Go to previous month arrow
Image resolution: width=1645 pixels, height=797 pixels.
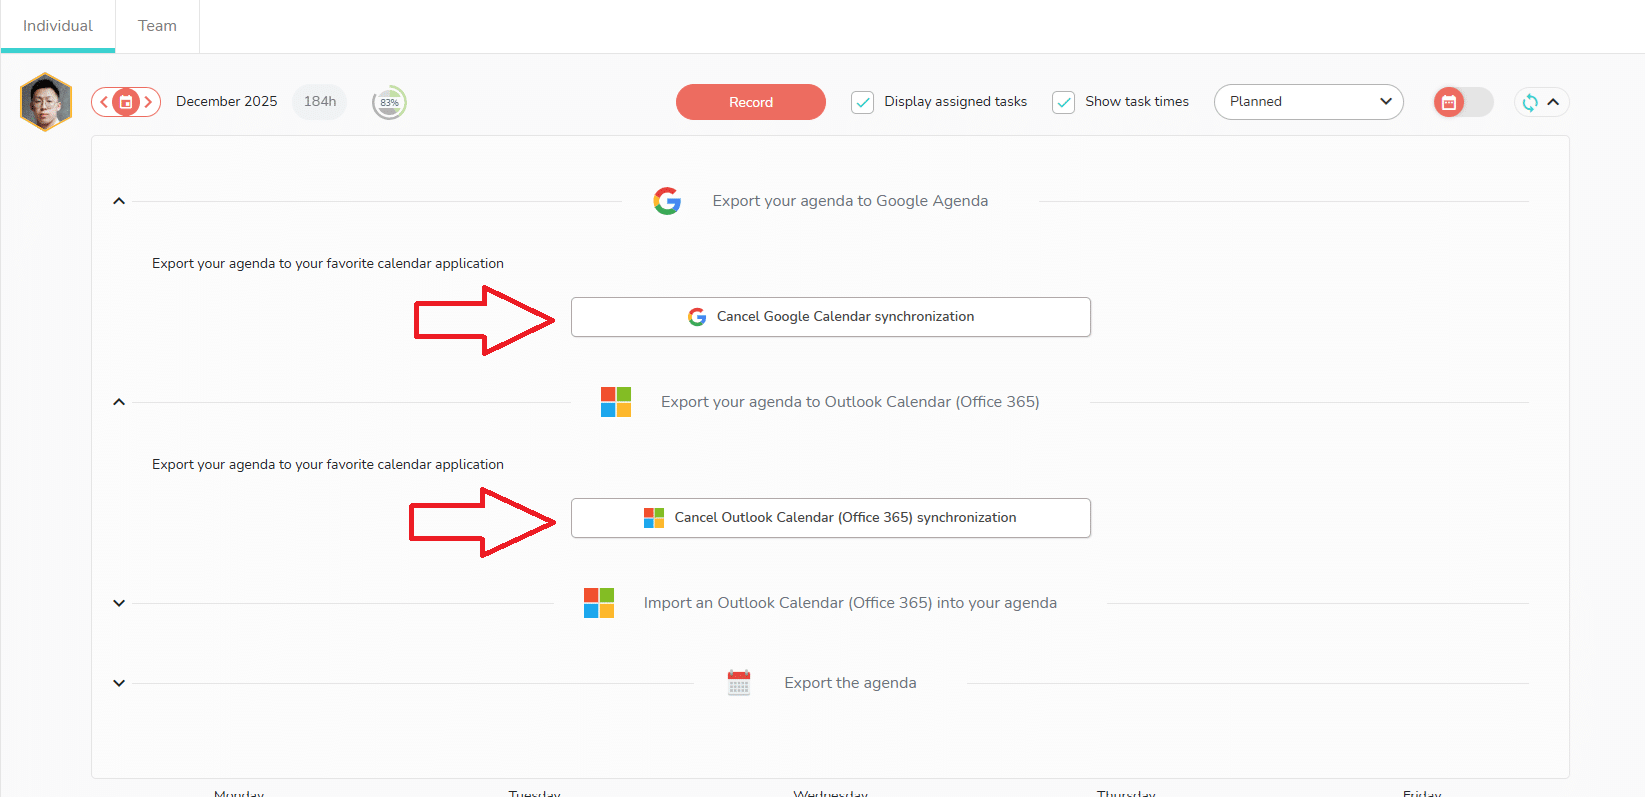click(x=104, y=102)
